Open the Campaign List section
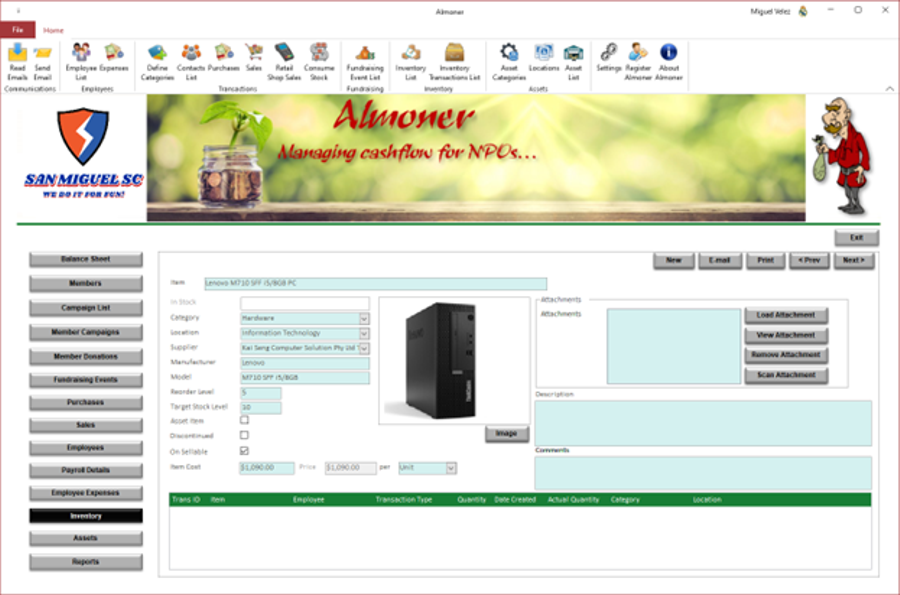 coord(86,308)
